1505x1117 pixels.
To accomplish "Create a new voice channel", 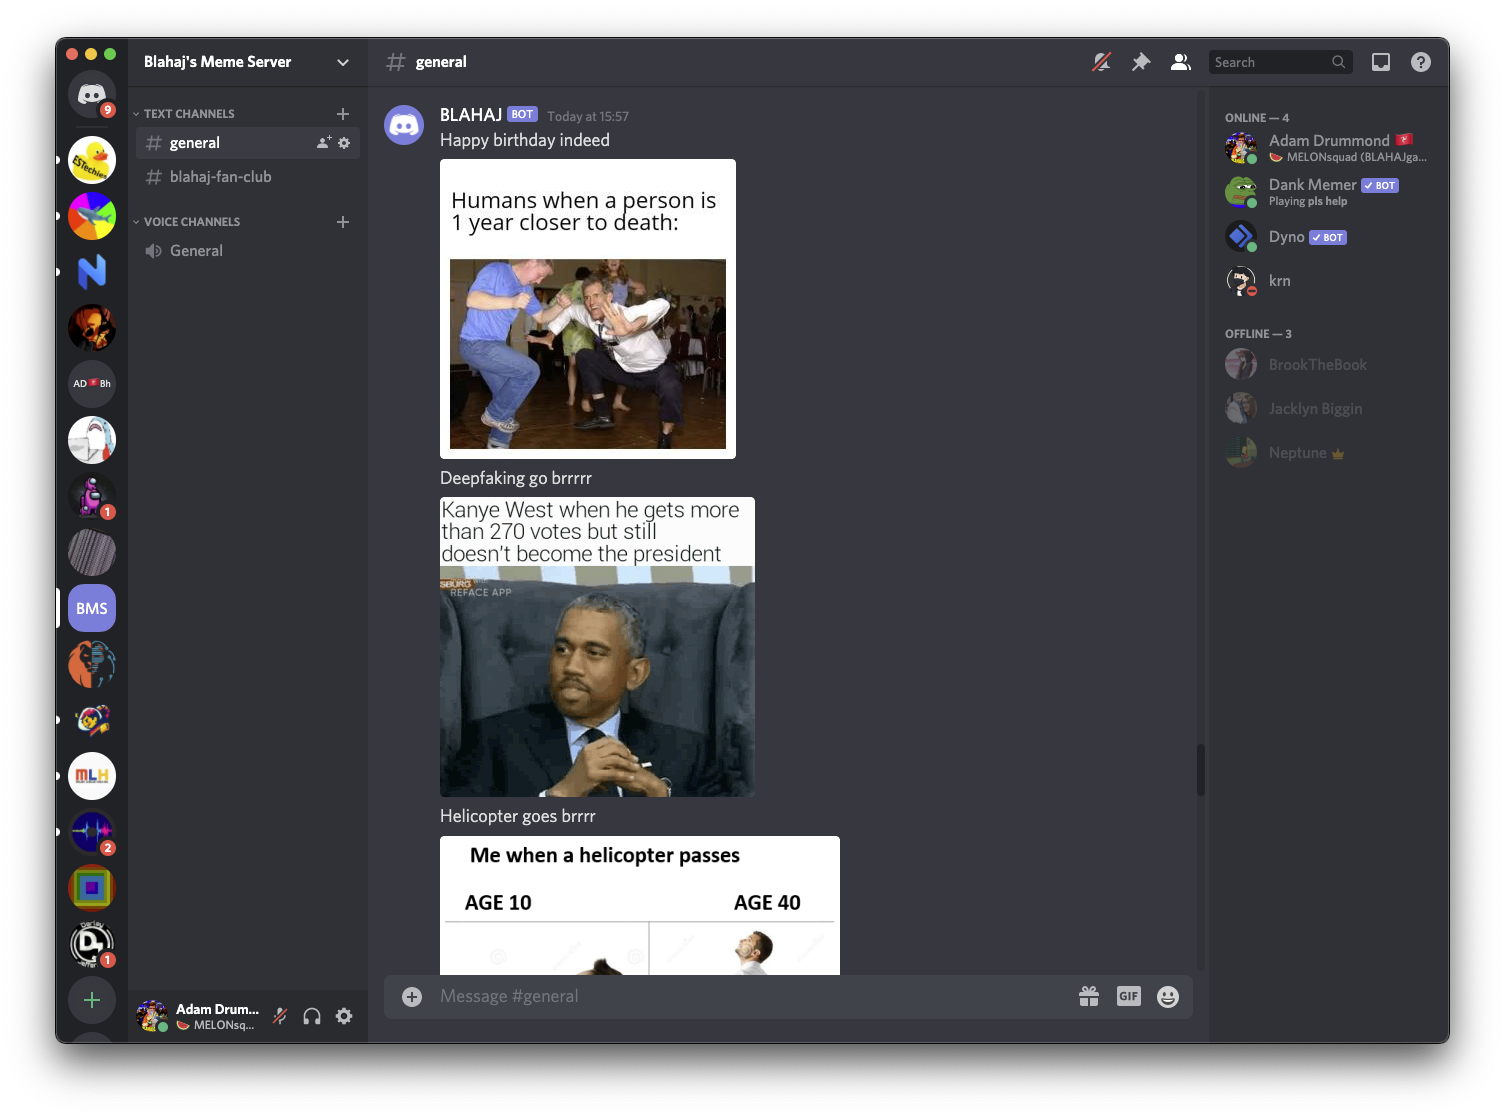I will [x=343, y=222].
